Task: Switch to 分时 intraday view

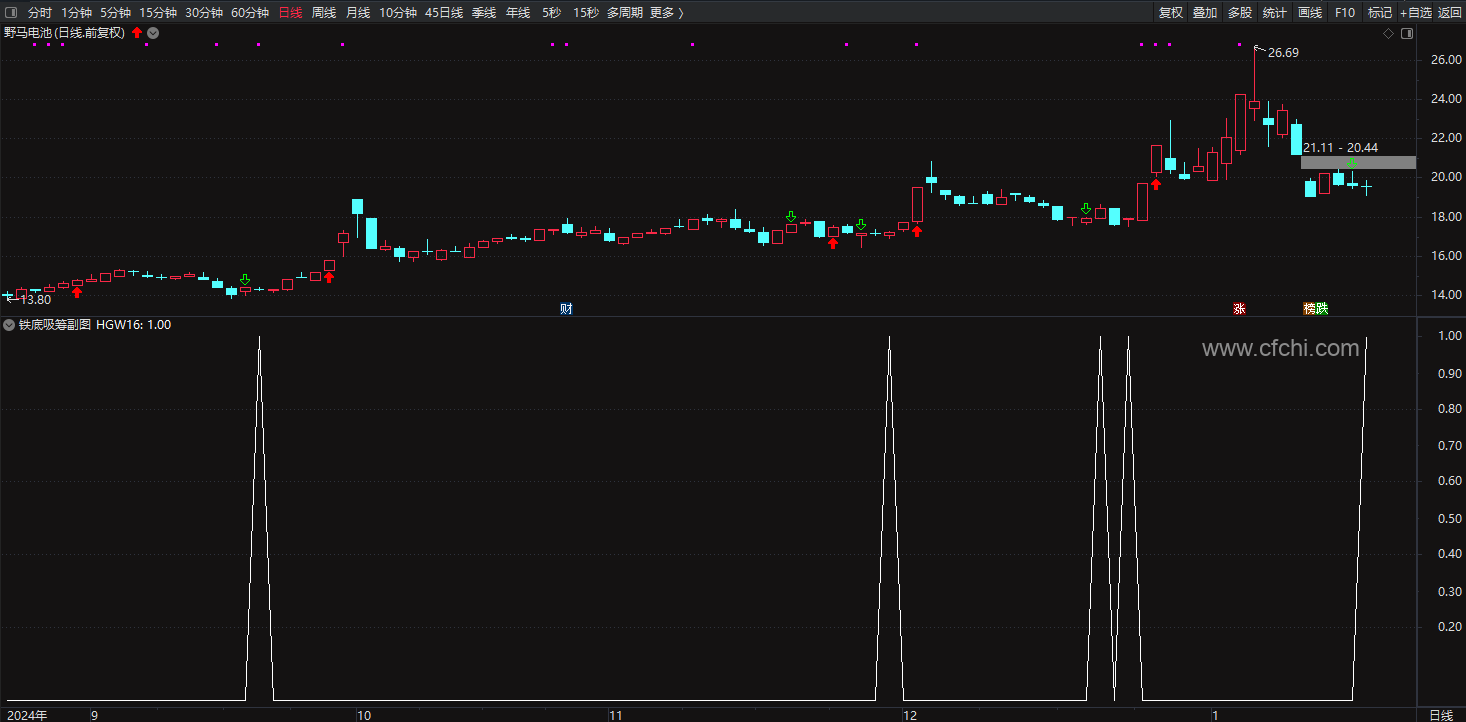Action: click(x=40, y=13)
